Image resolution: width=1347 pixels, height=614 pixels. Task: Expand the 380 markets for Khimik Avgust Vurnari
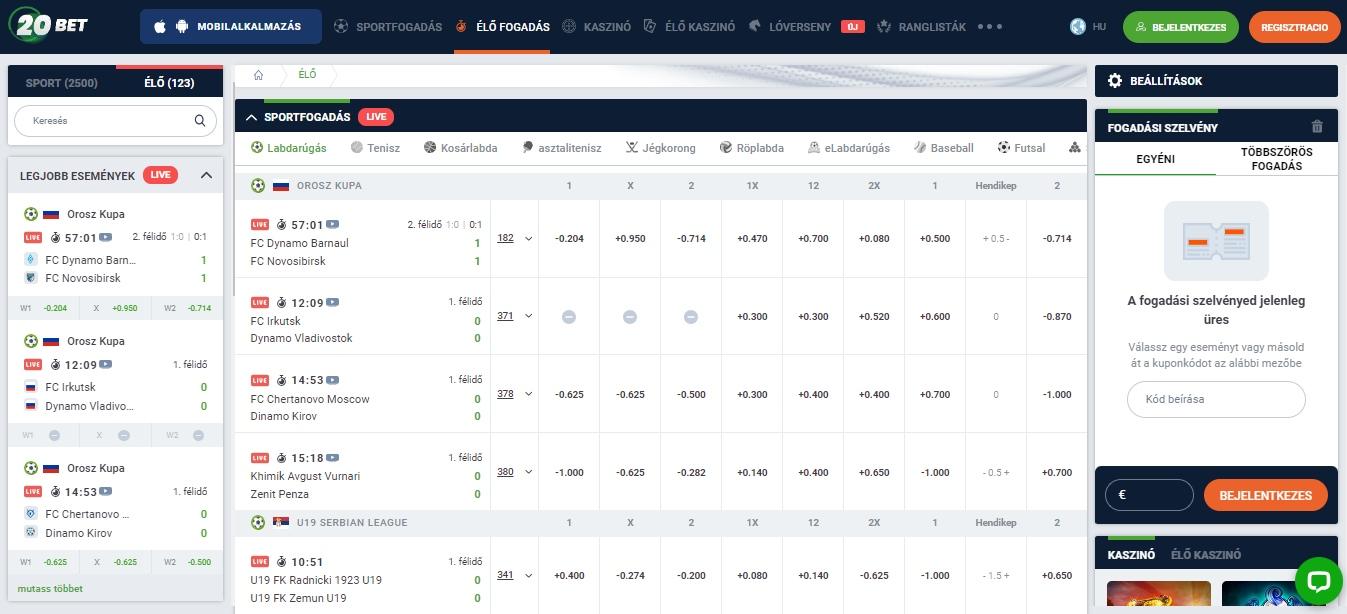pos(514,472)
